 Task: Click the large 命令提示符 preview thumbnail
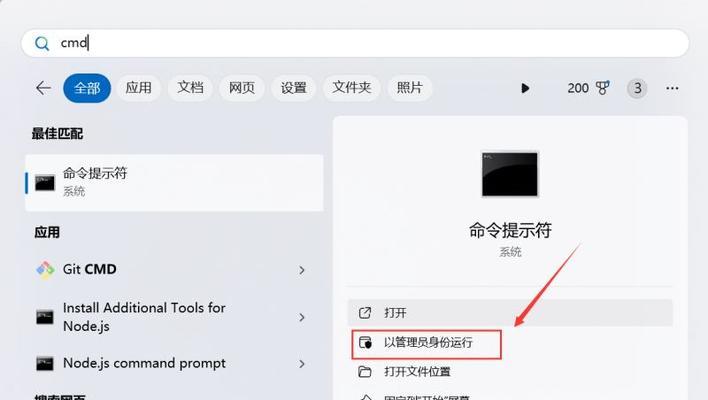click(x=510, y=174)
